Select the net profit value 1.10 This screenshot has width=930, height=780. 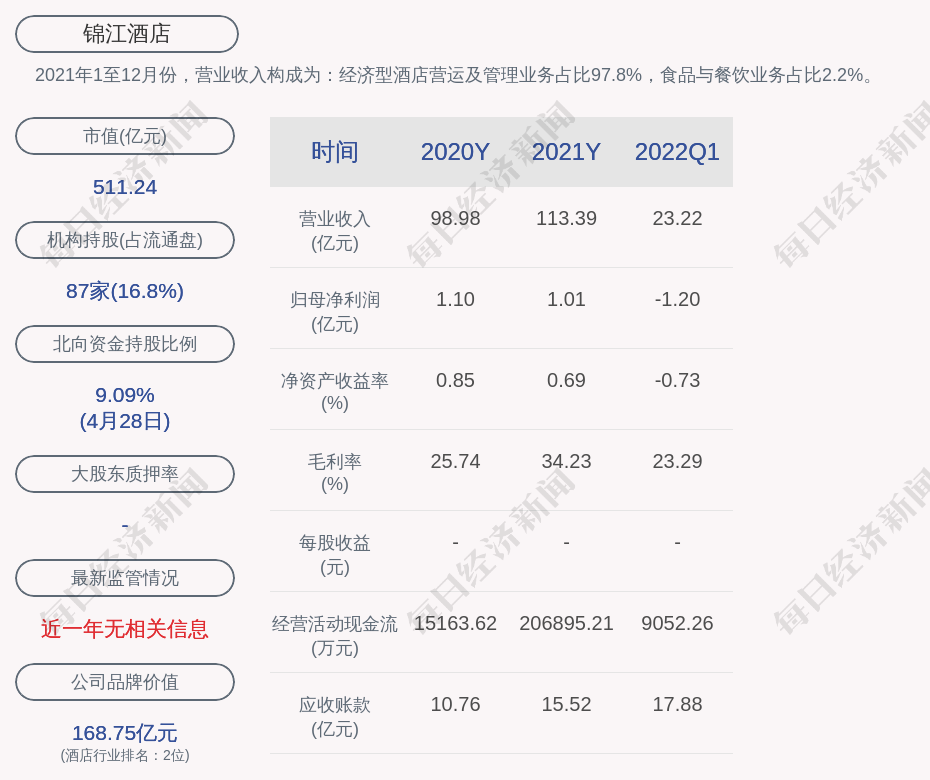click(456, 300)
